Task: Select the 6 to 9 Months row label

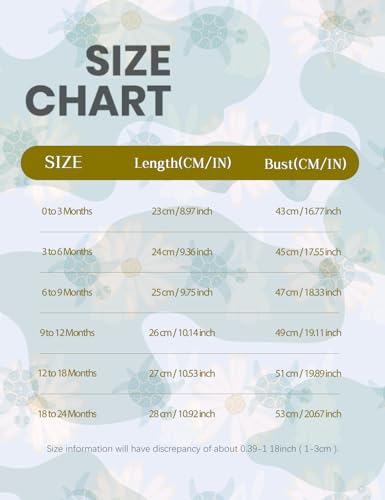Action: coord(67,292)
